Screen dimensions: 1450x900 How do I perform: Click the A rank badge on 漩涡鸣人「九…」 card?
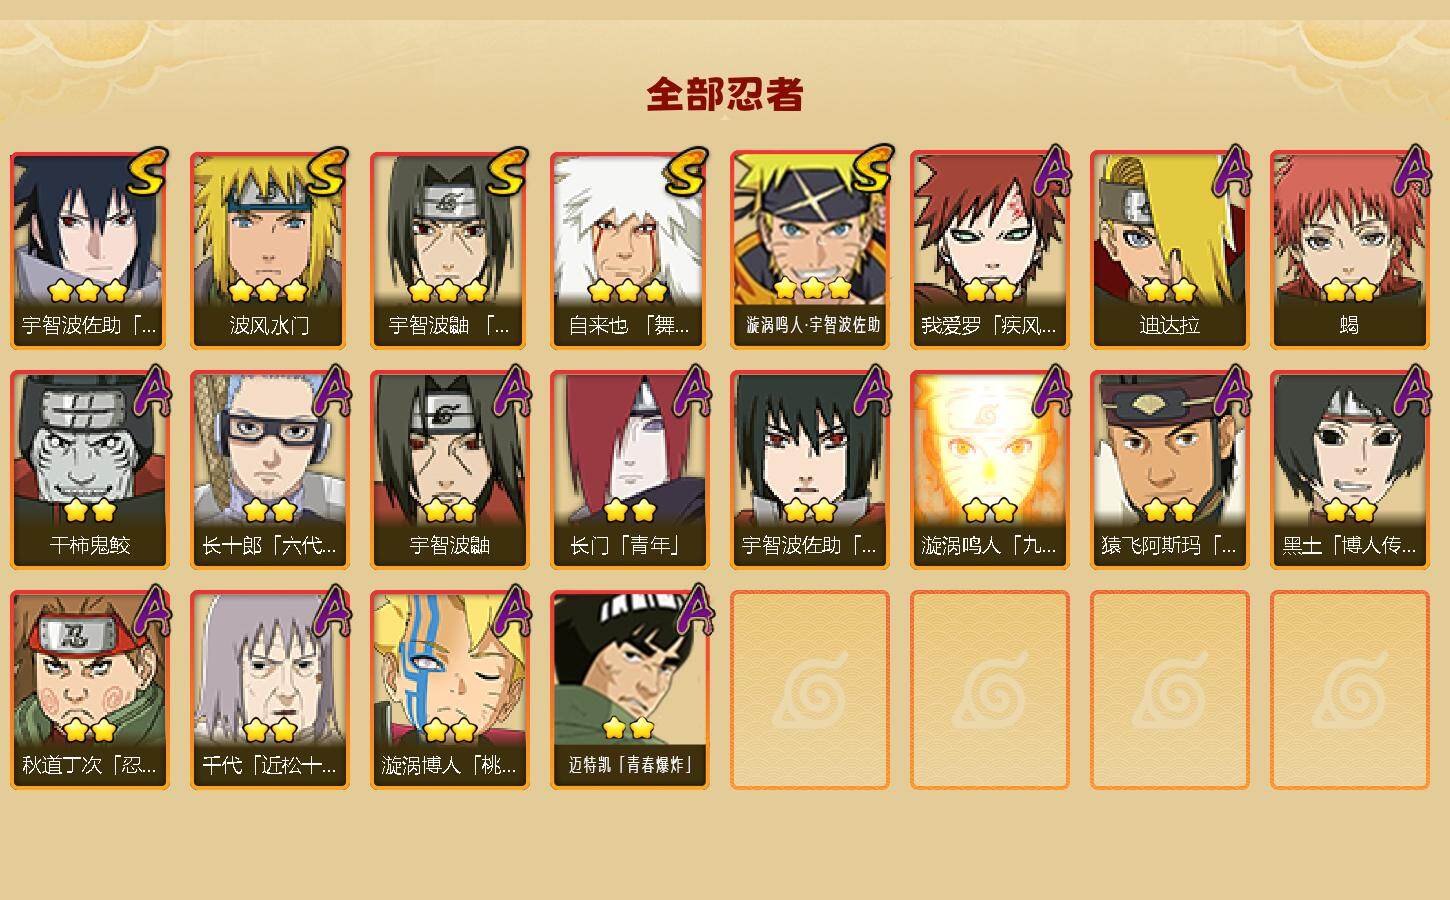tap(1050, 391)
